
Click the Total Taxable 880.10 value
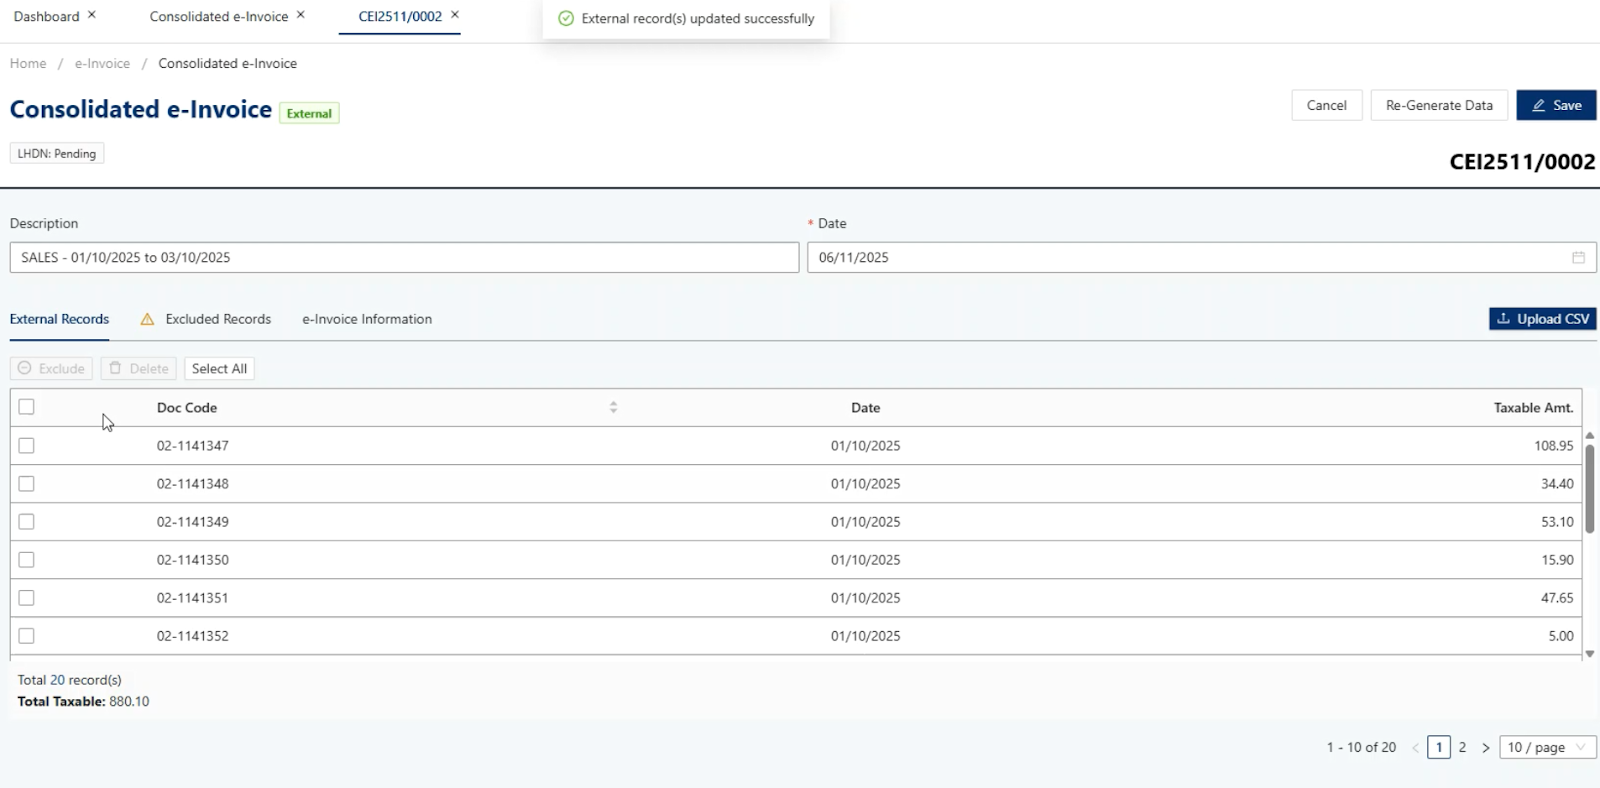point(129,702)
